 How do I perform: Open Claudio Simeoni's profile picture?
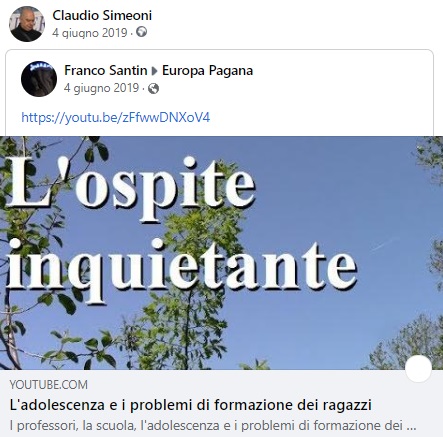coord(27,24)
